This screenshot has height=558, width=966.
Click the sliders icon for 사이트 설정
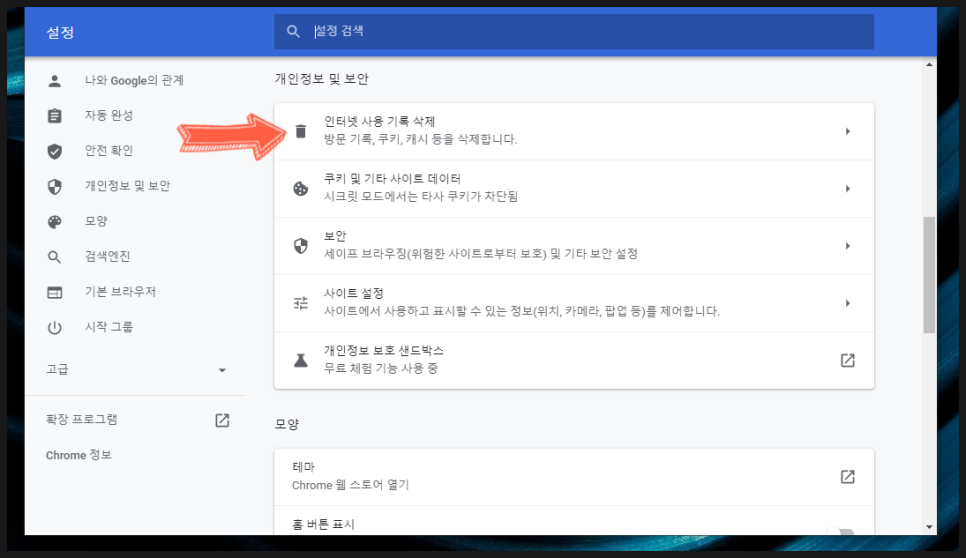click(301, 303)
